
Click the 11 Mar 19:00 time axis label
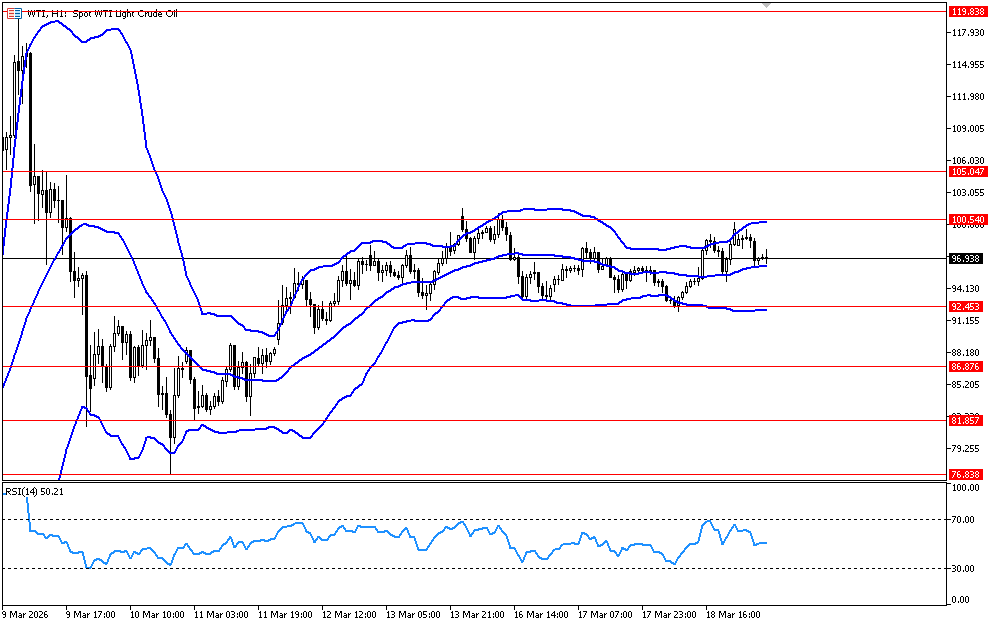click(285, 614)
